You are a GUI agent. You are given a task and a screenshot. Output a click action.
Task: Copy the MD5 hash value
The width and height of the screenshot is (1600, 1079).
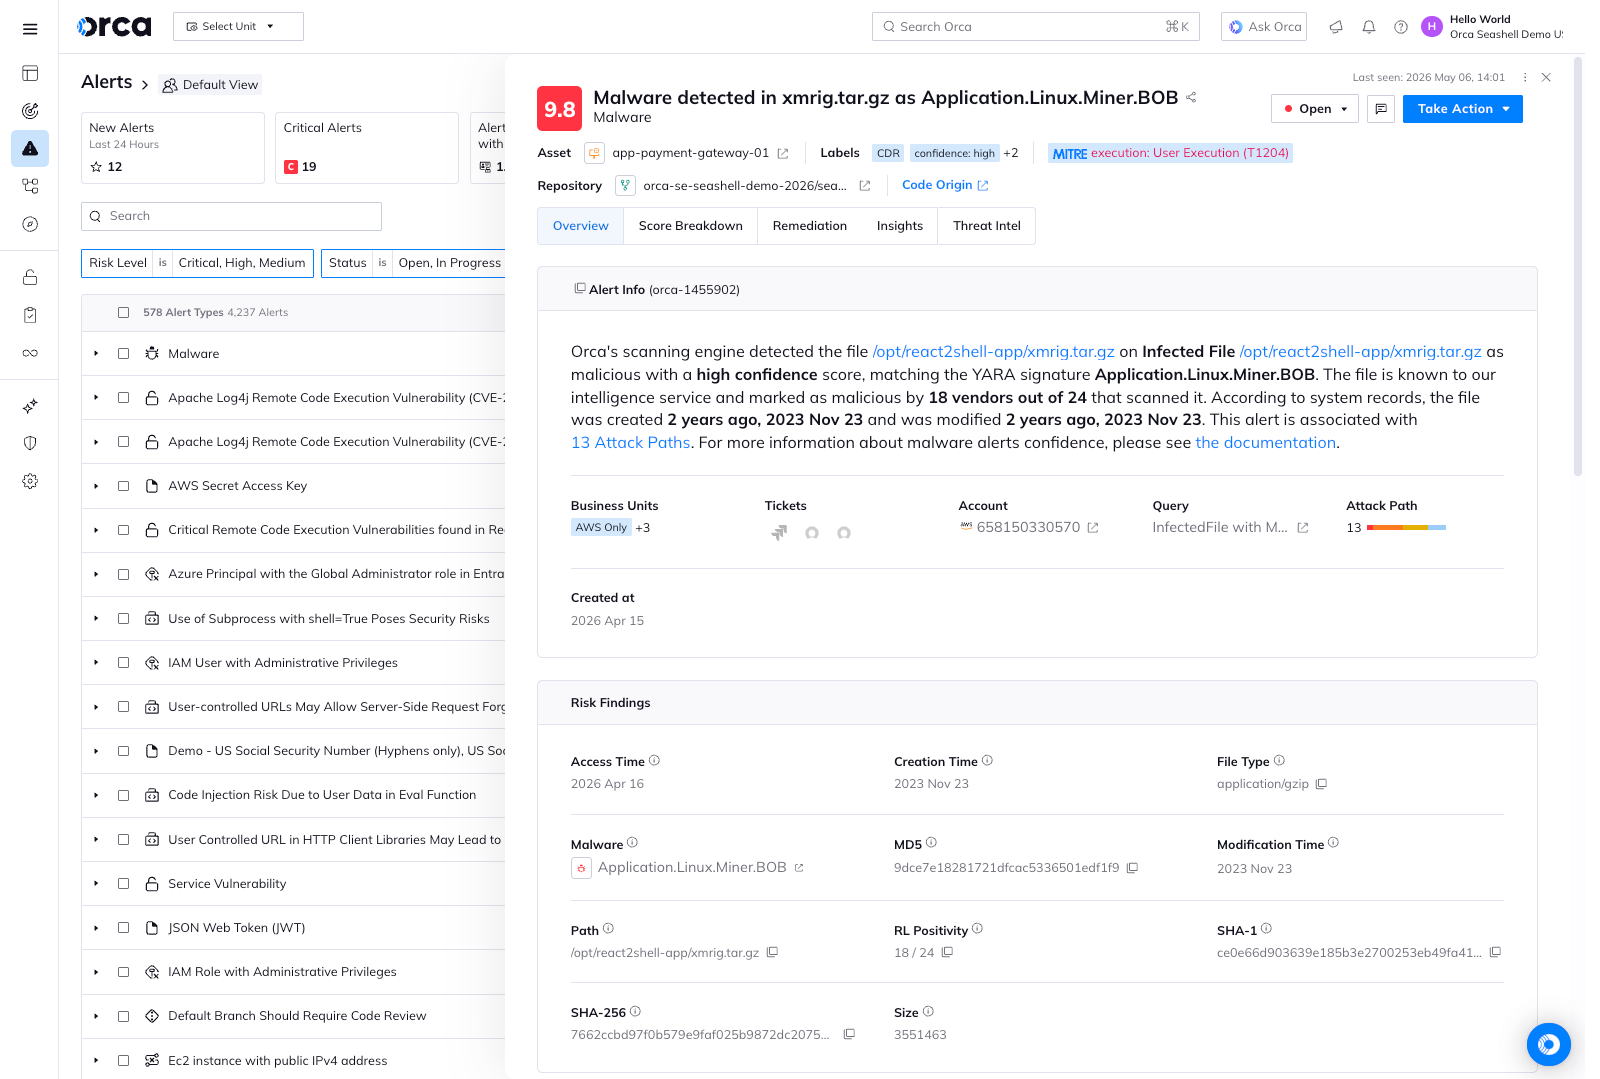pos(1133,868)
